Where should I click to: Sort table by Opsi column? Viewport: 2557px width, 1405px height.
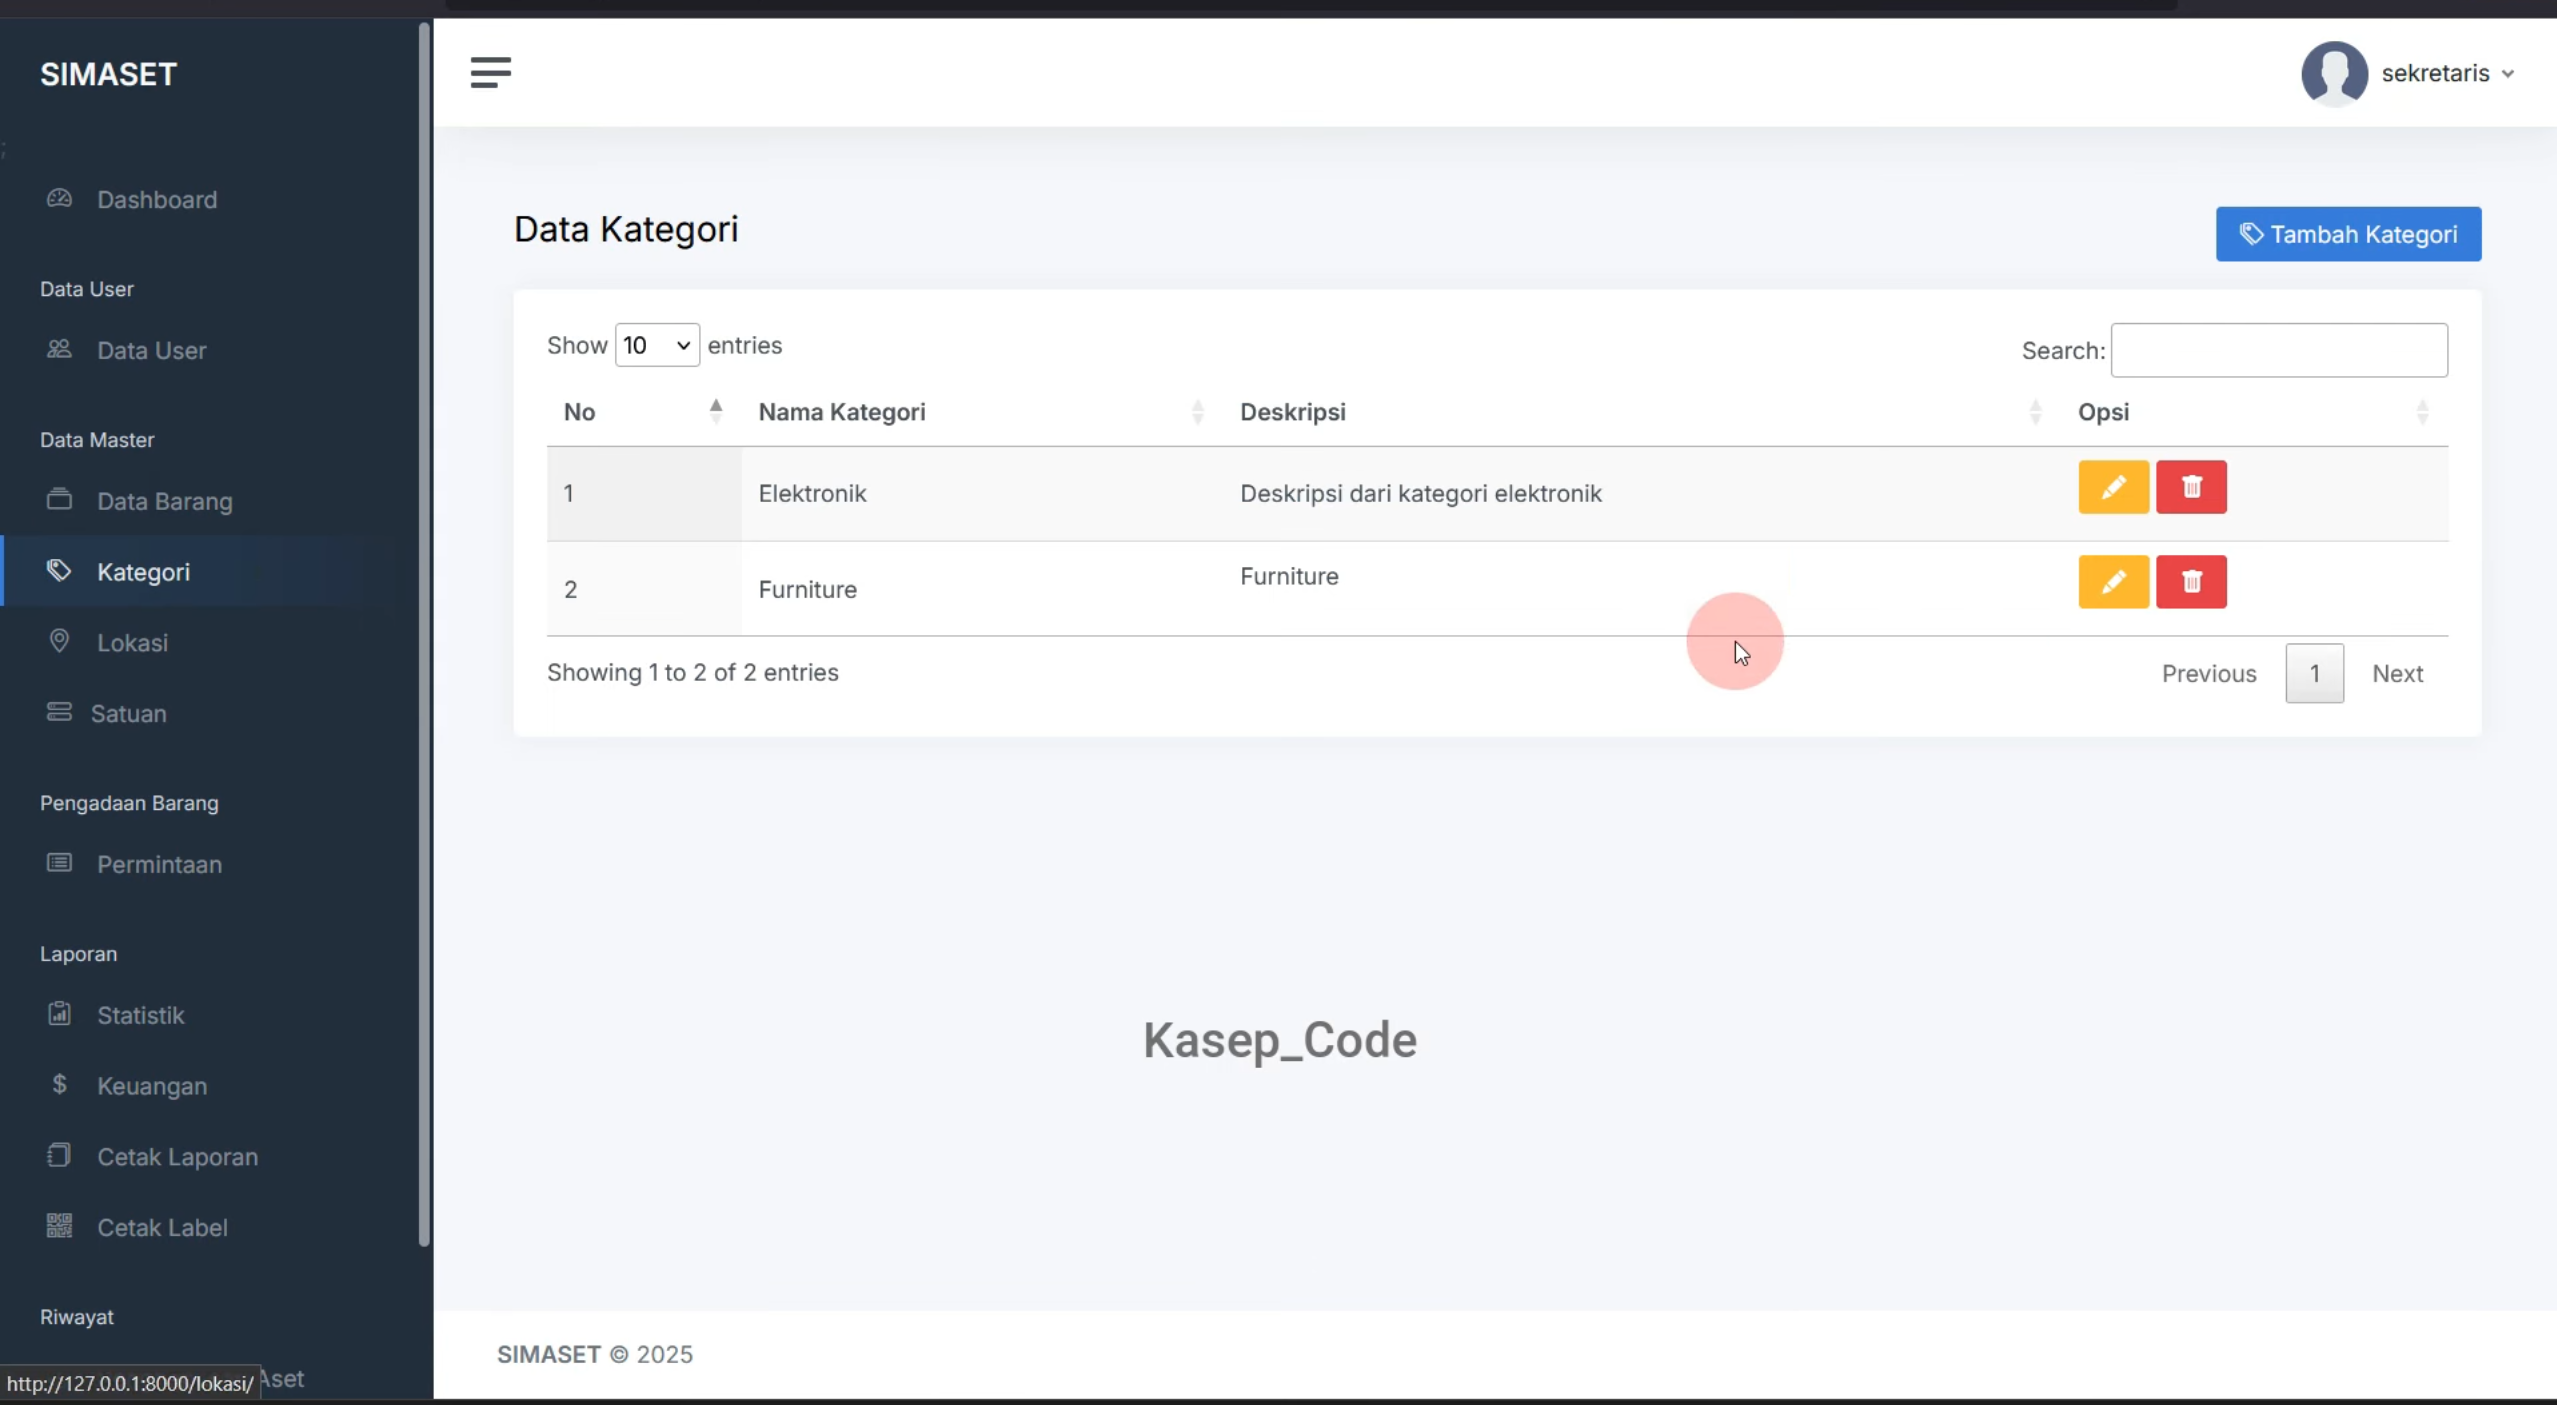click(x=2254, y=412)
